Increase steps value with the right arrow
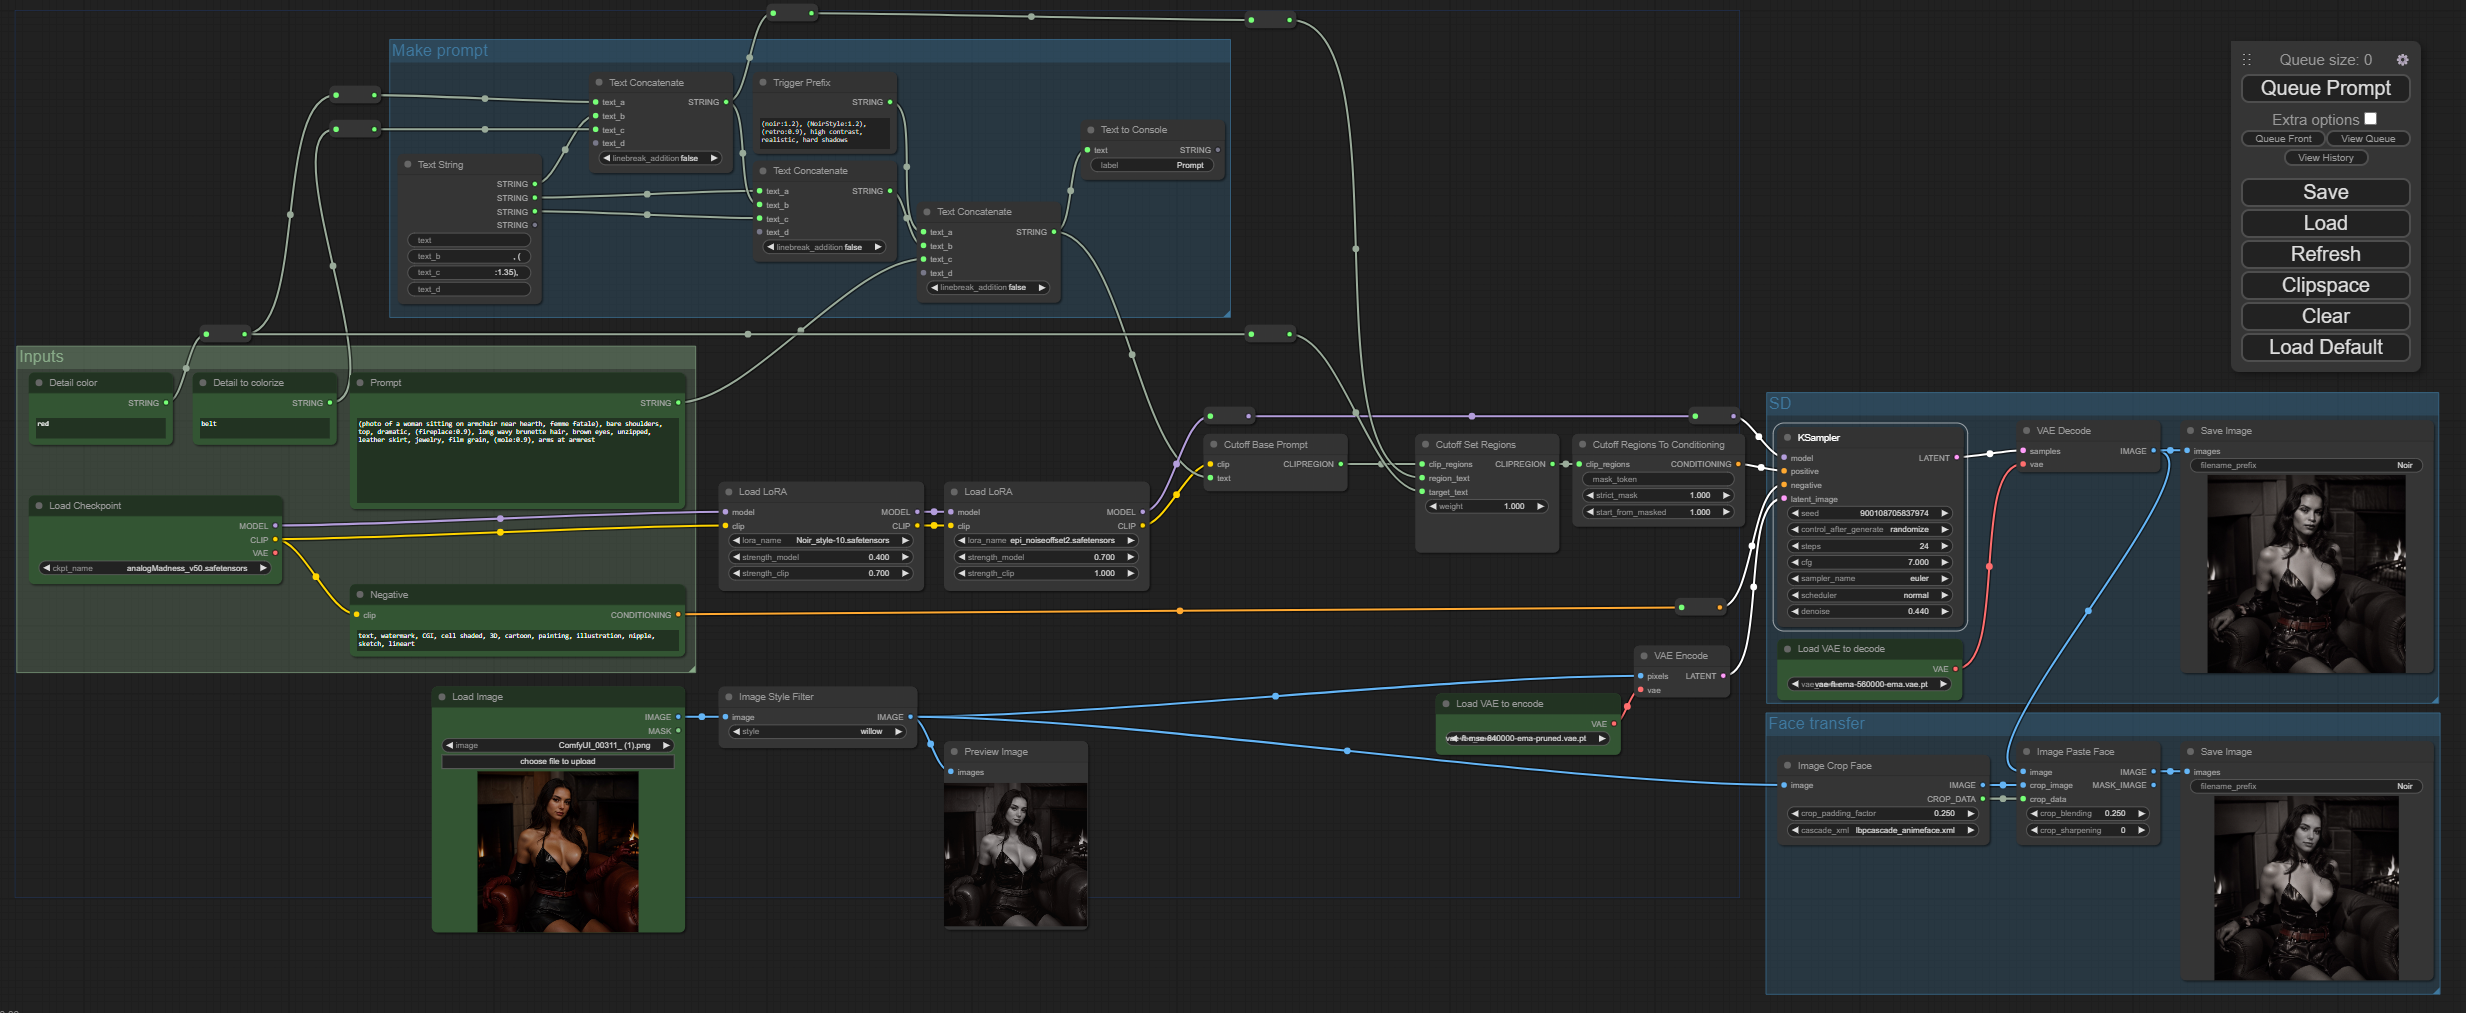2466x1013 pixels. [x=1944, y=546]
